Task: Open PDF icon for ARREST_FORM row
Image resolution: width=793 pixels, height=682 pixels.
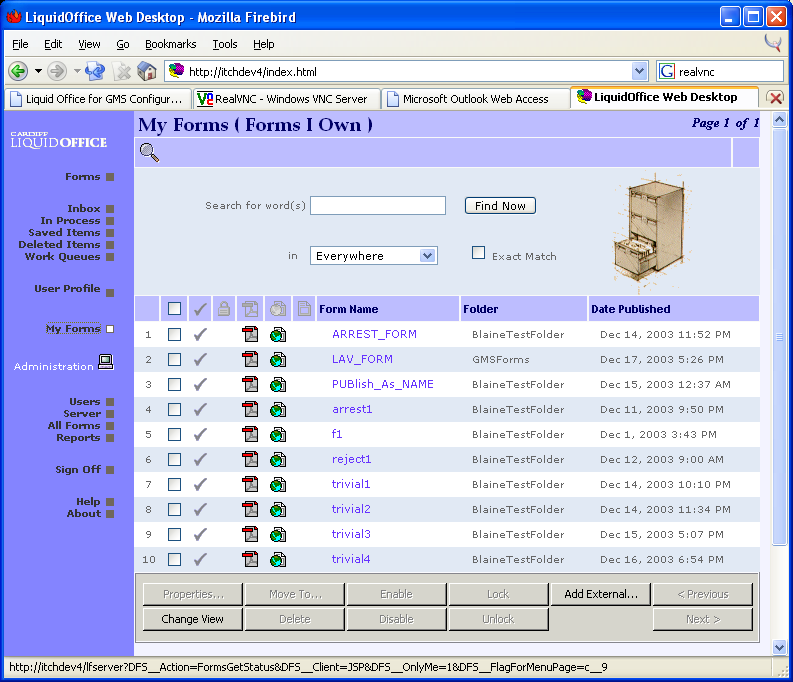Action: tap(250, 334)
